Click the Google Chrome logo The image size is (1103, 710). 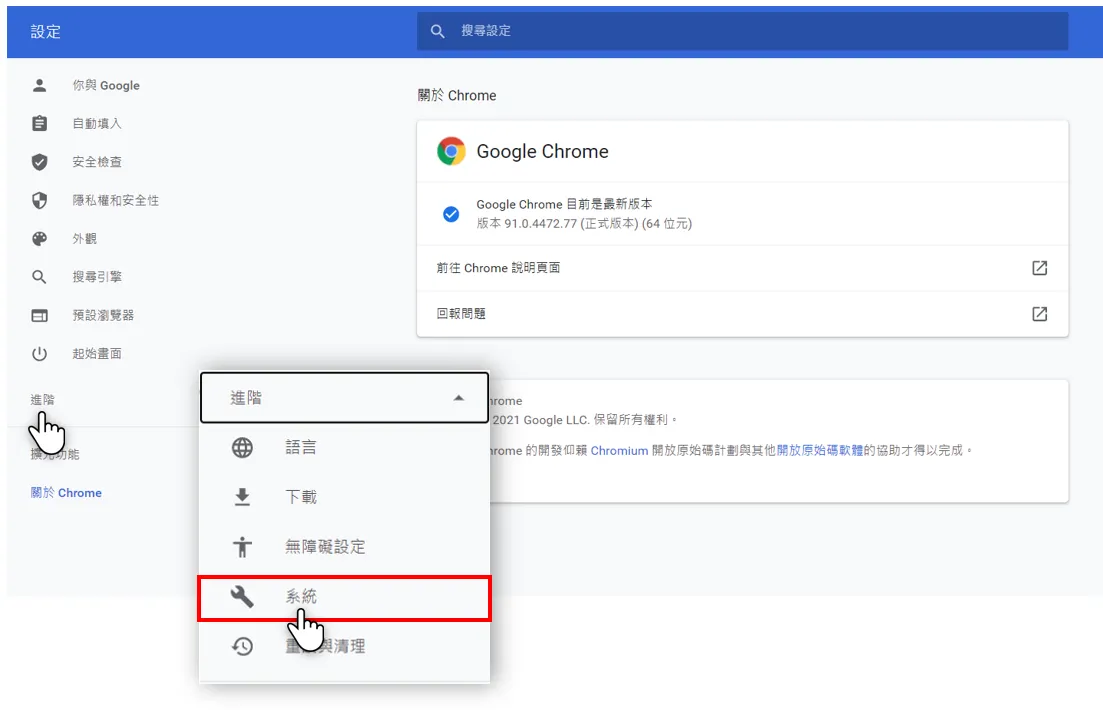tap(451, 151)
